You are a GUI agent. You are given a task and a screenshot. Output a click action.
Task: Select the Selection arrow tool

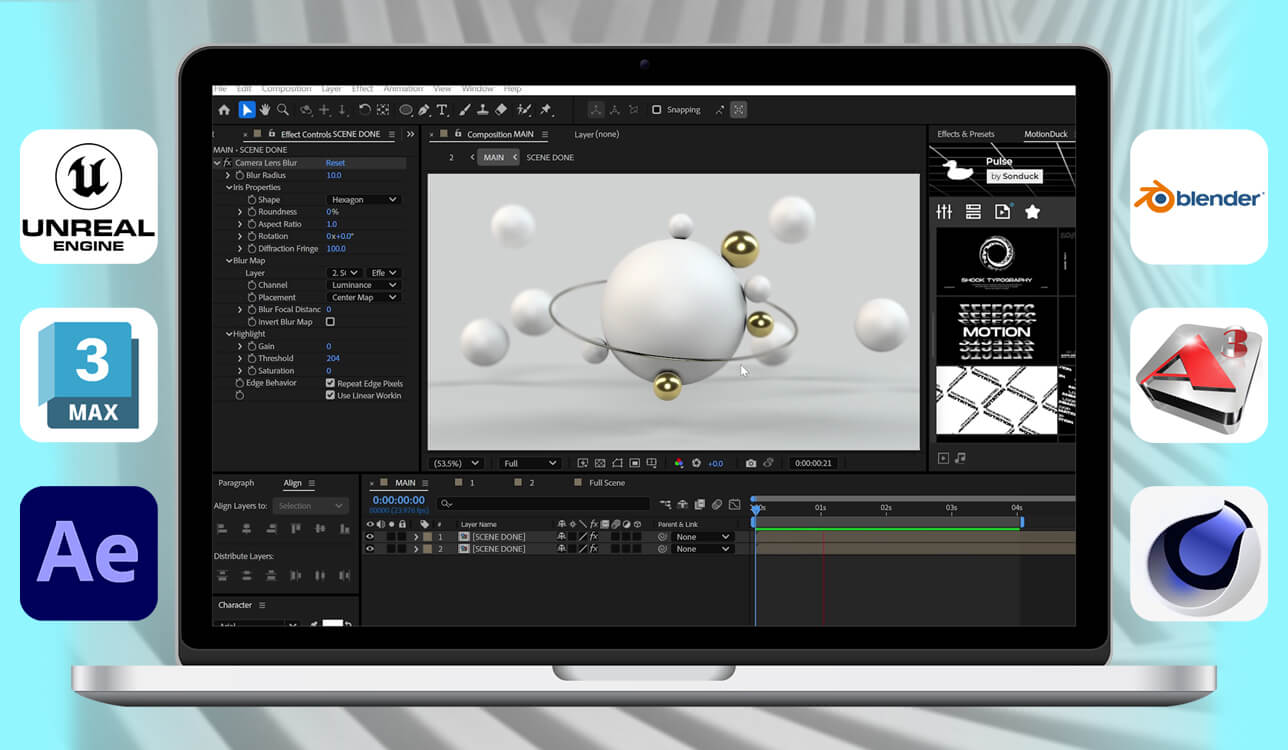(x=246, y=110)
